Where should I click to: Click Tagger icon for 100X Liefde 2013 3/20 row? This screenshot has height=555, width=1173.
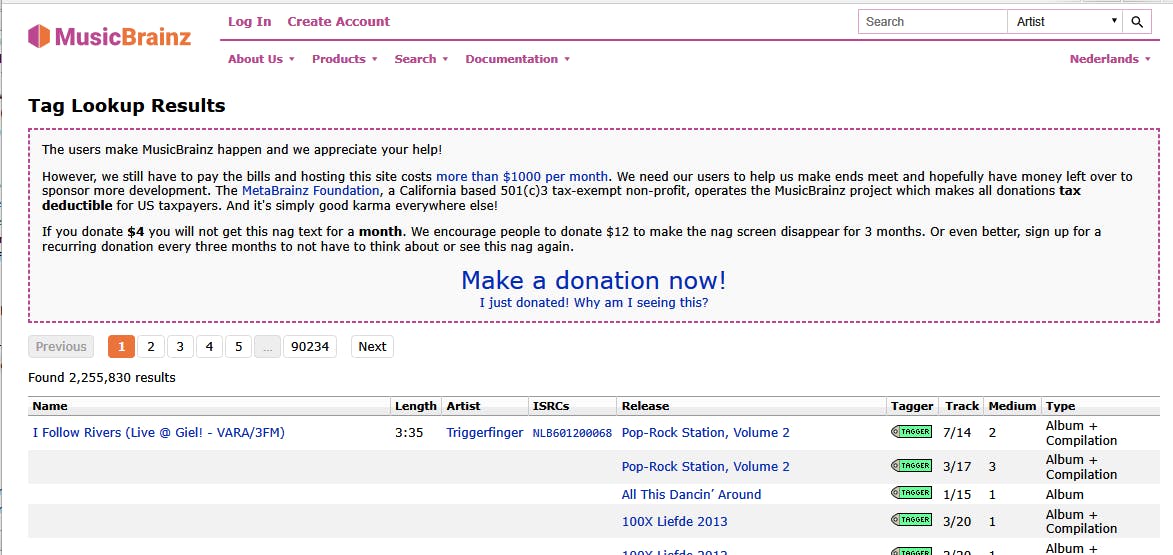pos(911,519)
